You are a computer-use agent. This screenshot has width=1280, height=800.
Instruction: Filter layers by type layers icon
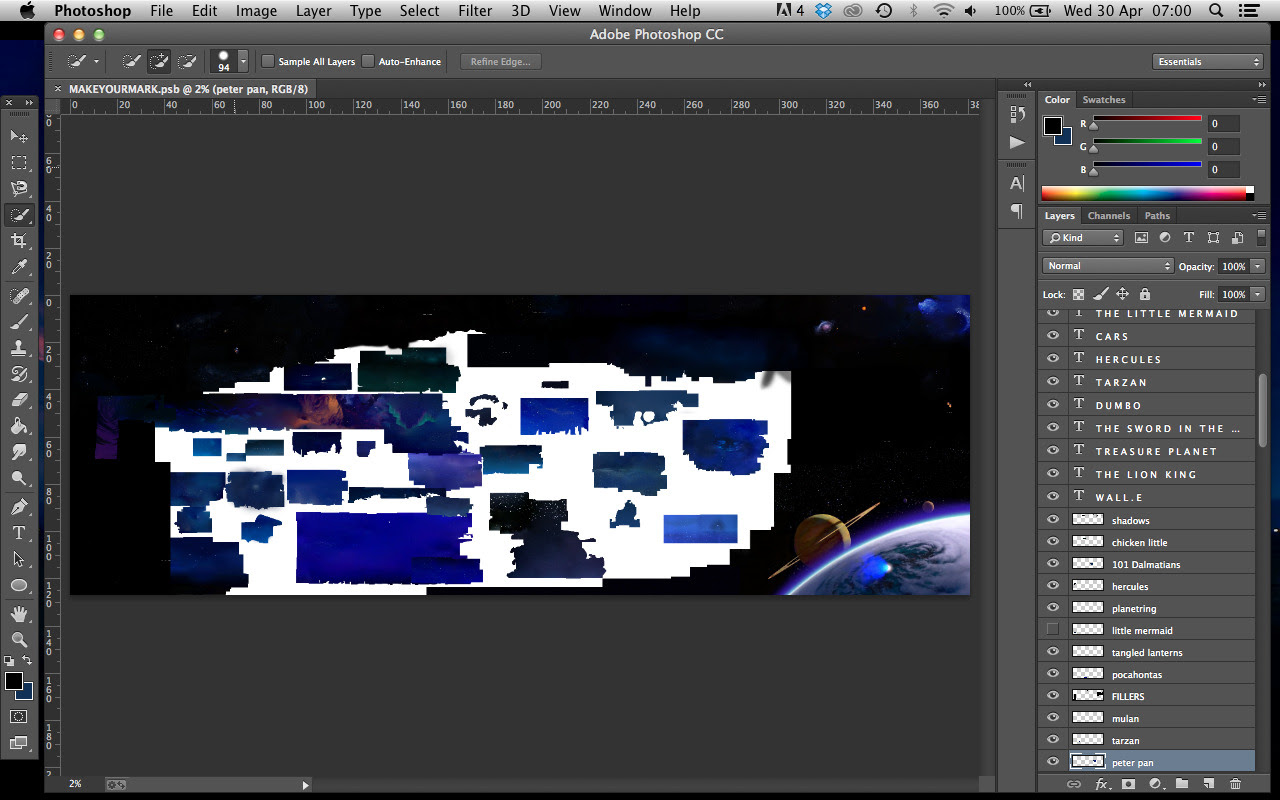tap(1189, 238)
